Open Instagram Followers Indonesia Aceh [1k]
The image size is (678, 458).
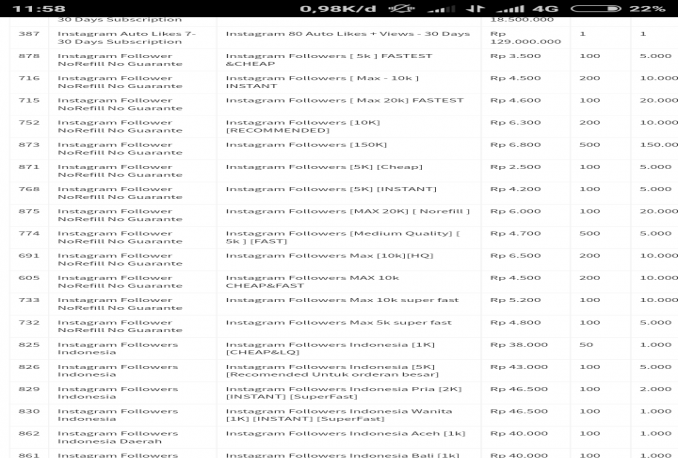(x=345, y=433)
